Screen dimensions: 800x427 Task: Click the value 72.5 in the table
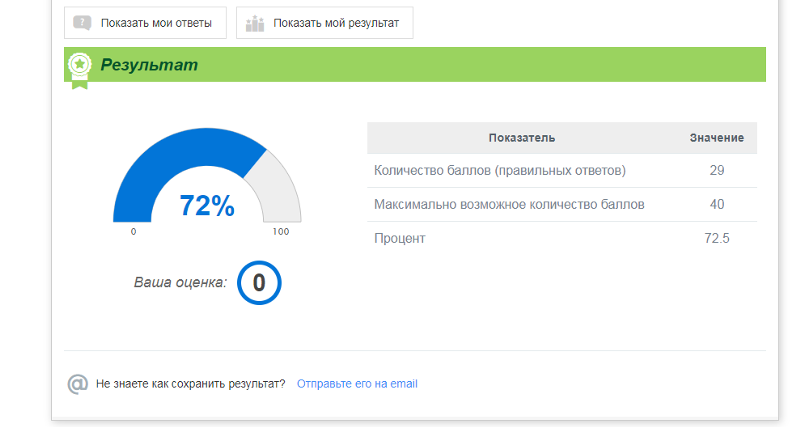coord(717,238)
